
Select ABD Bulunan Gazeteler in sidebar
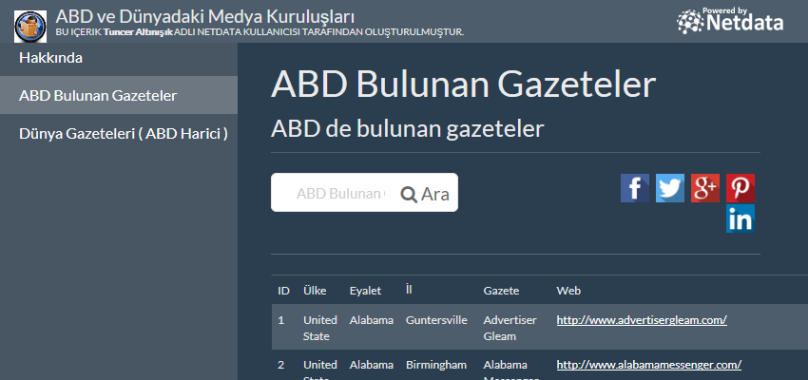(119, 95)
